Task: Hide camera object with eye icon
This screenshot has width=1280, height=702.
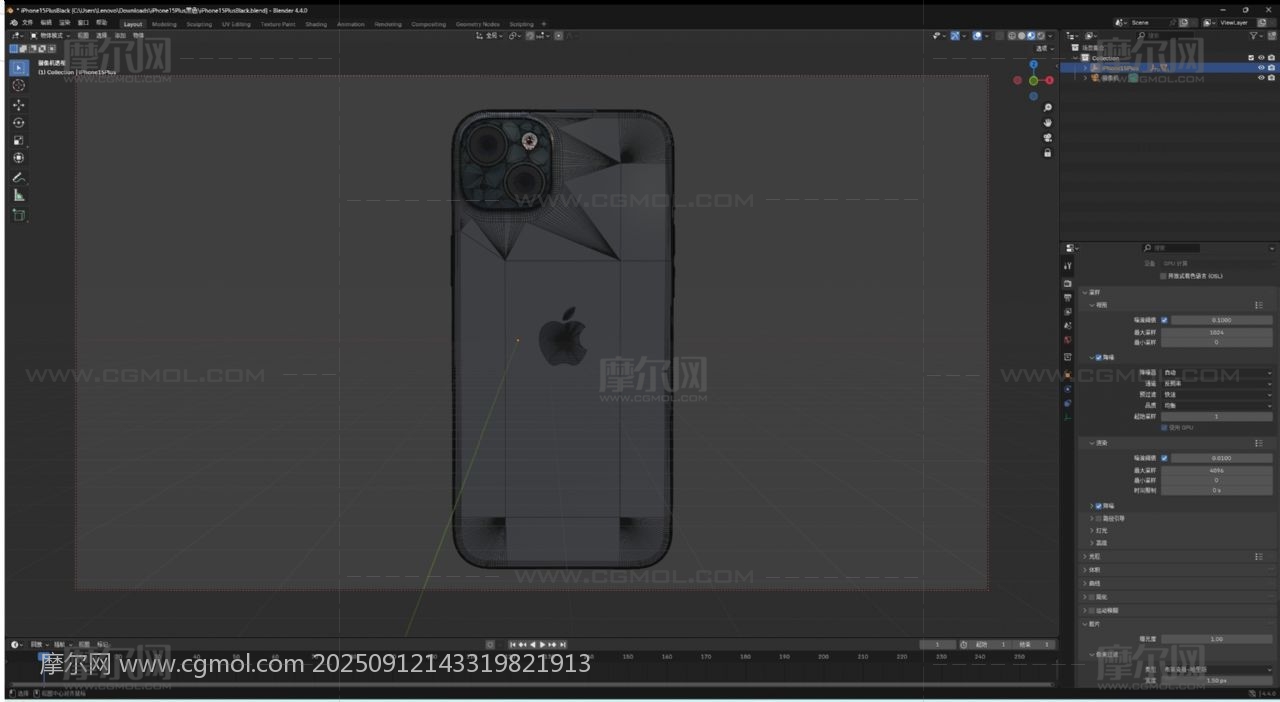Action: point(1261,78)
